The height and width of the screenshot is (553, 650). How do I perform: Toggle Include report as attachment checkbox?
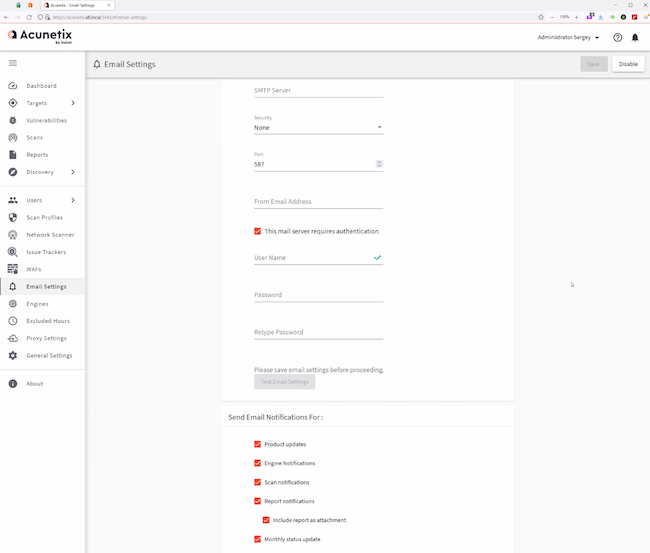click(x=266, y=520)
